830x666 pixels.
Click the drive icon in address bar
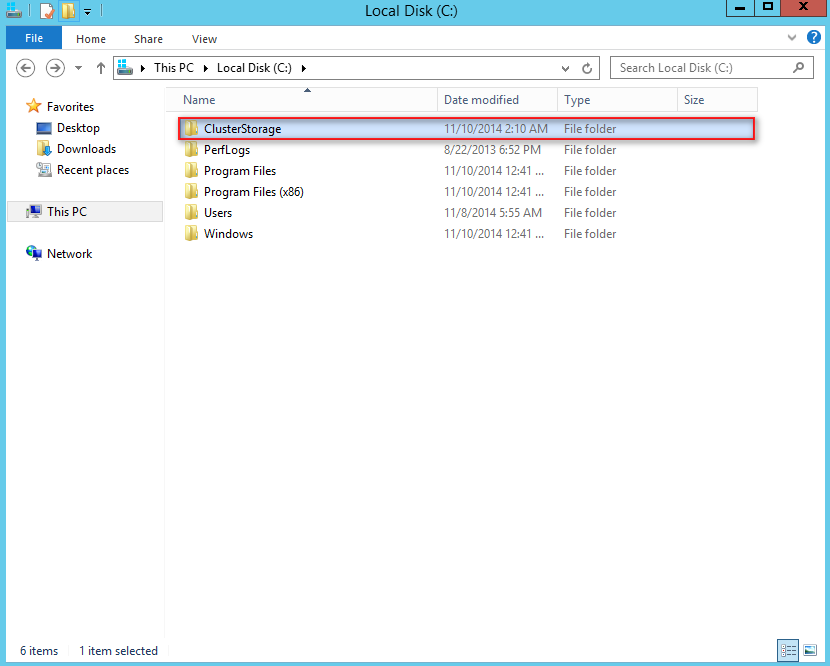coord(125,67)
